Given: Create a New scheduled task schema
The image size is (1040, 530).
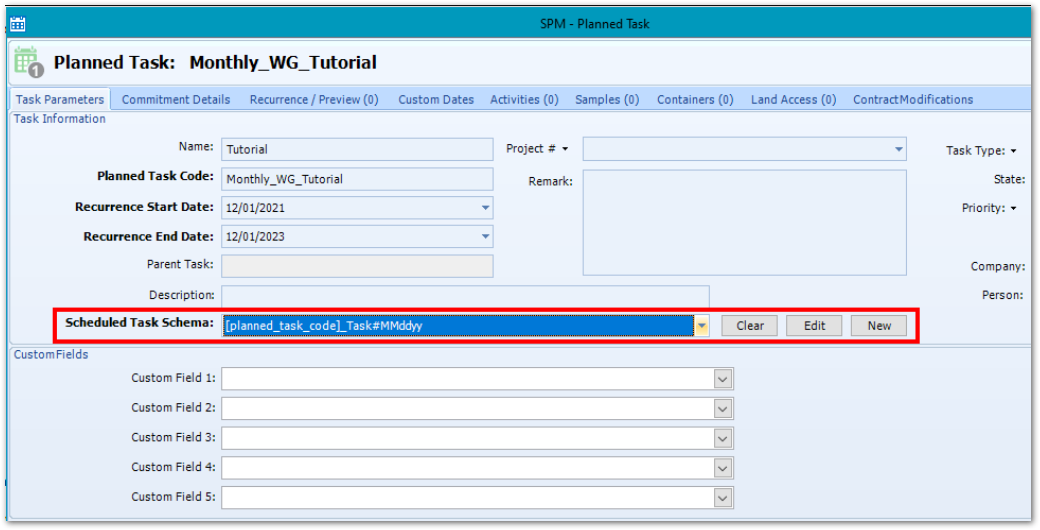Looking at the screenshot, I should tap(879, 326).
